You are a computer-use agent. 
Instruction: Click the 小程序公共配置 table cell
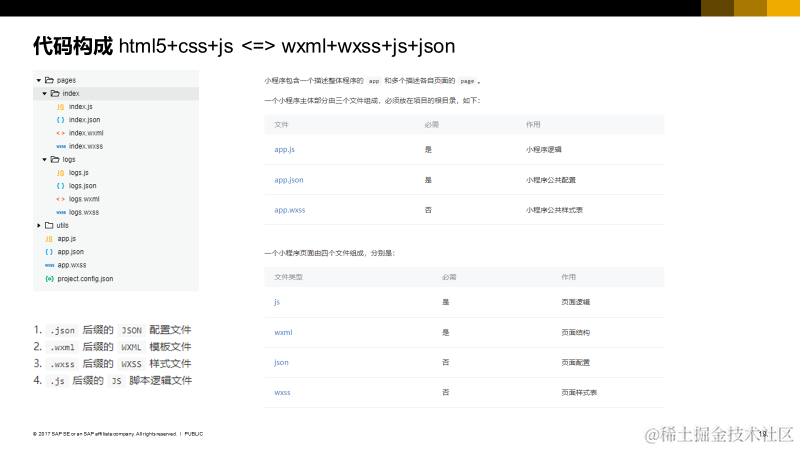coord(551,180)
